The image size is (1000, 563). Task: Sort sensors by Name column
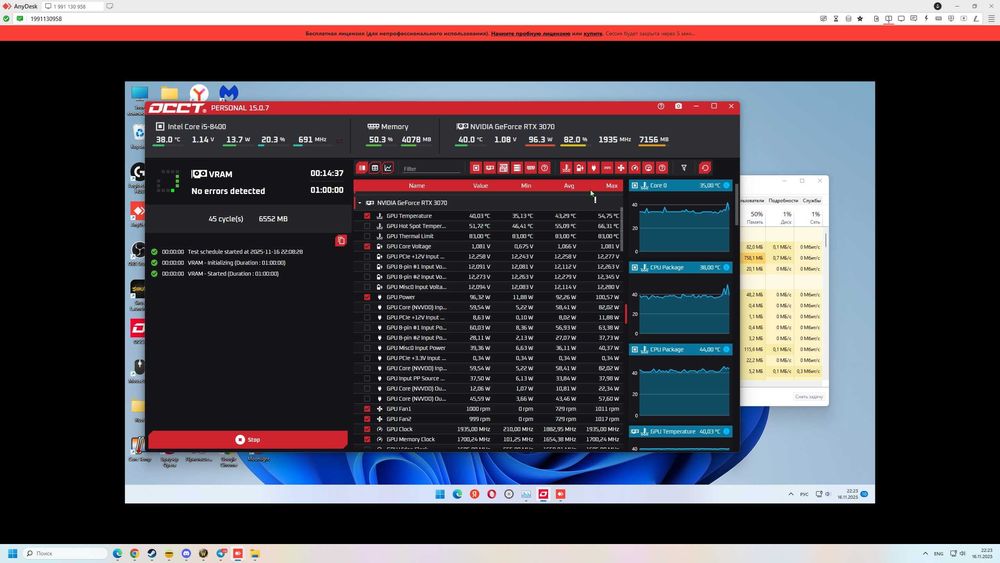[x=416, y=186]
